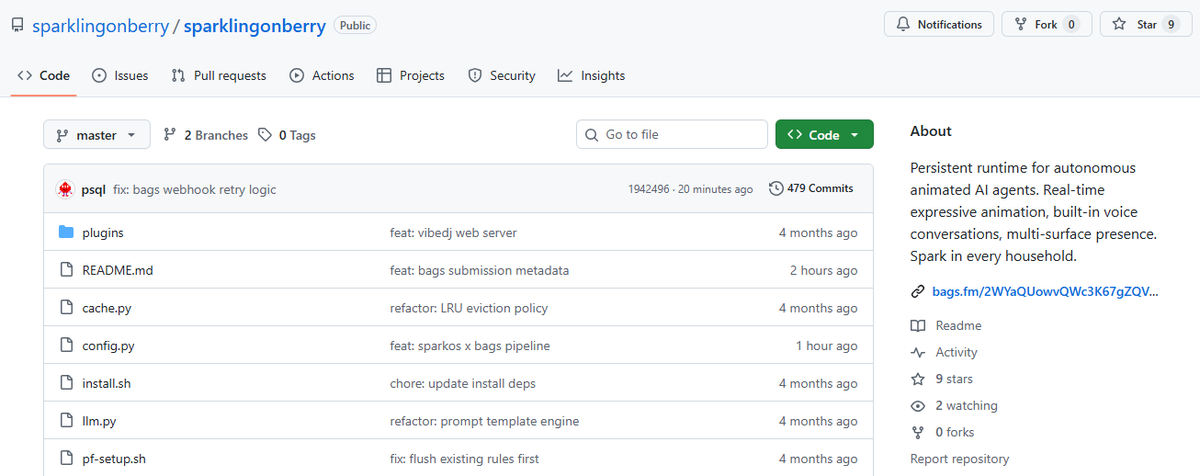The width and height of the screenshot is (1200, 476).
Task: Click the pulse icon beside Activity
Action: click(x=917, y=352)
